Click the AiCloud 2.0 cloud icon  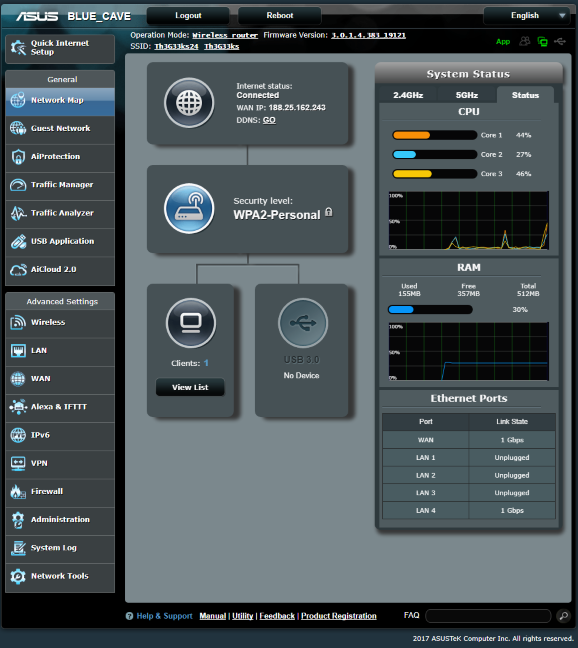tap(18, 269)
